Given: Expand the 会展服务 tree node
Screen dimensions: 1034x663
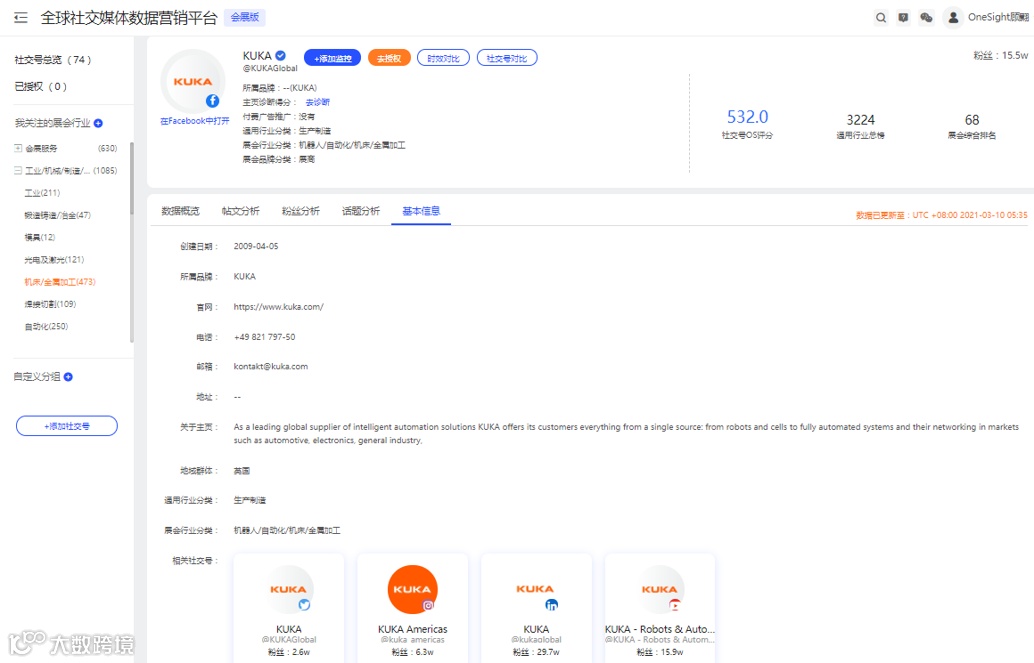Looking at the screenshot, I should point(18,148).
